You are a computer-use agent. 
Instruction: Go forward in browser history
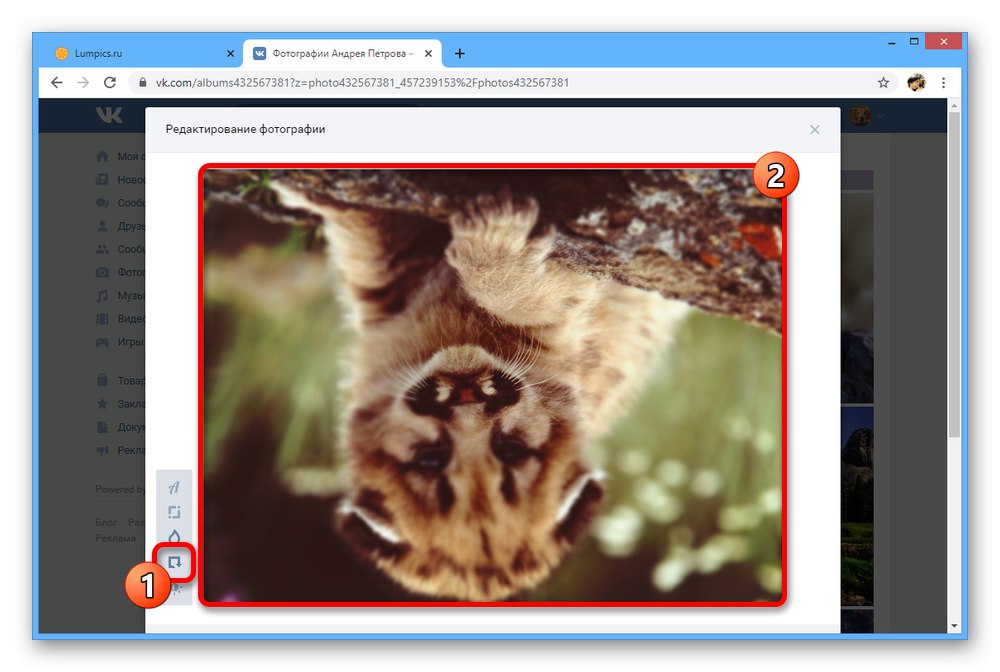click(83, 82)
